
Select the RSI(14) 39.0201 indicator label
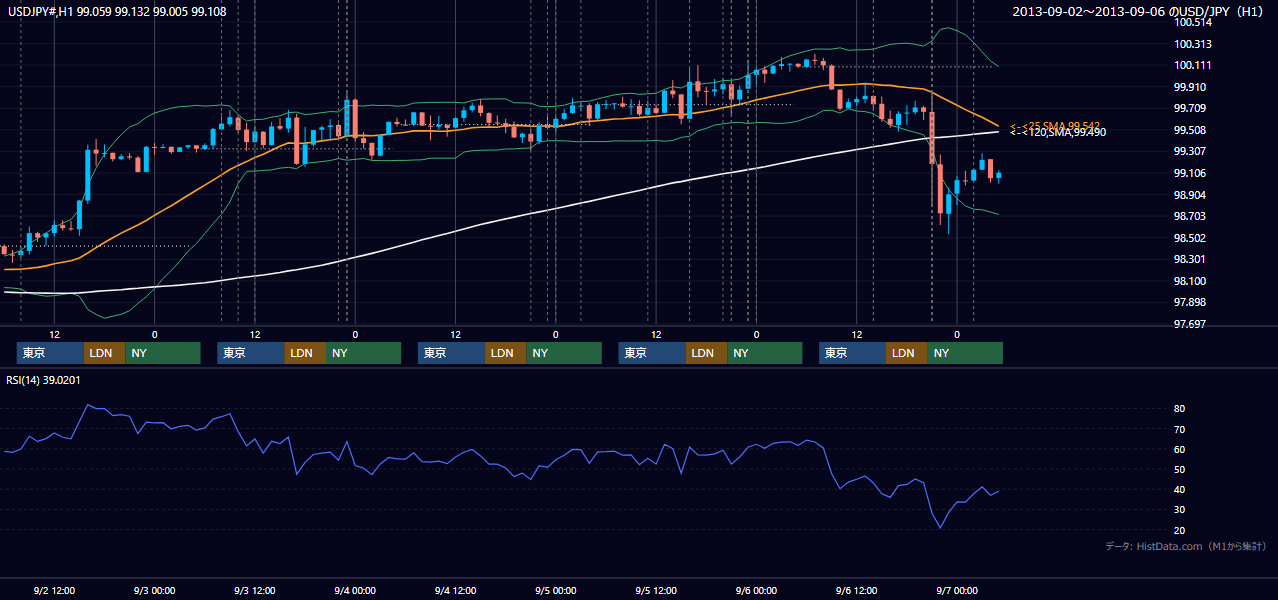pyautogui.click(x=43, y=380)
